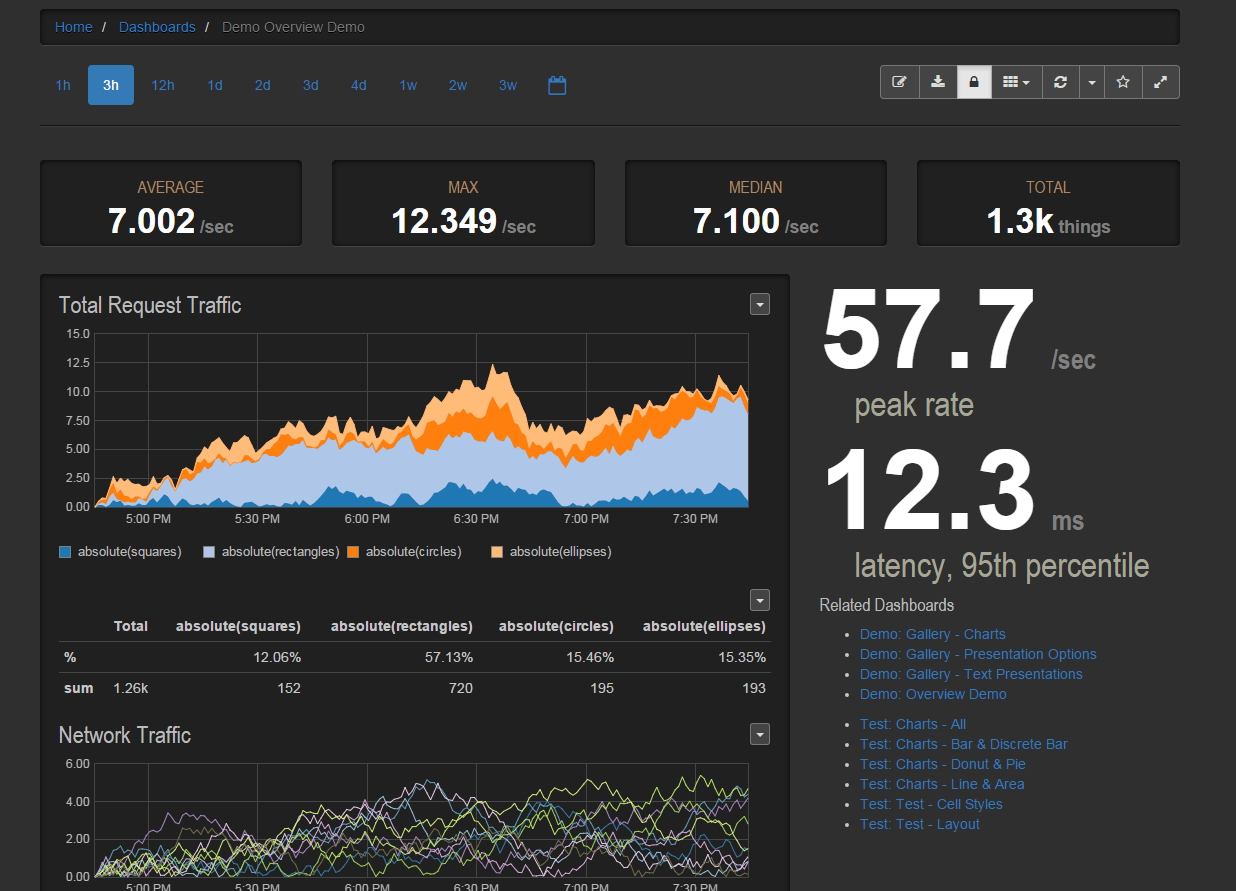The image size is (1236, 891).
Task: Toggle the dashboard lock button
Action: click(974, 82)
